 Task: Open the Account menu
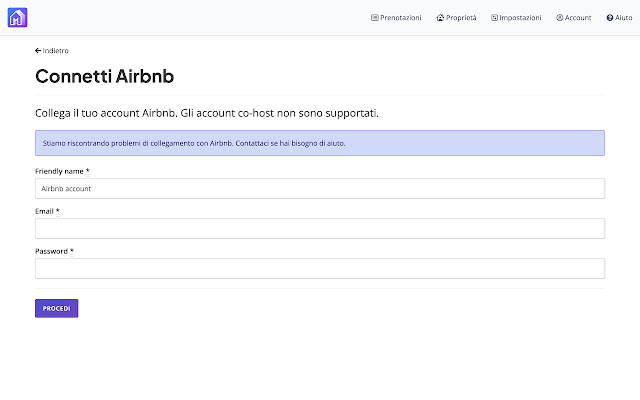point(573,18)
